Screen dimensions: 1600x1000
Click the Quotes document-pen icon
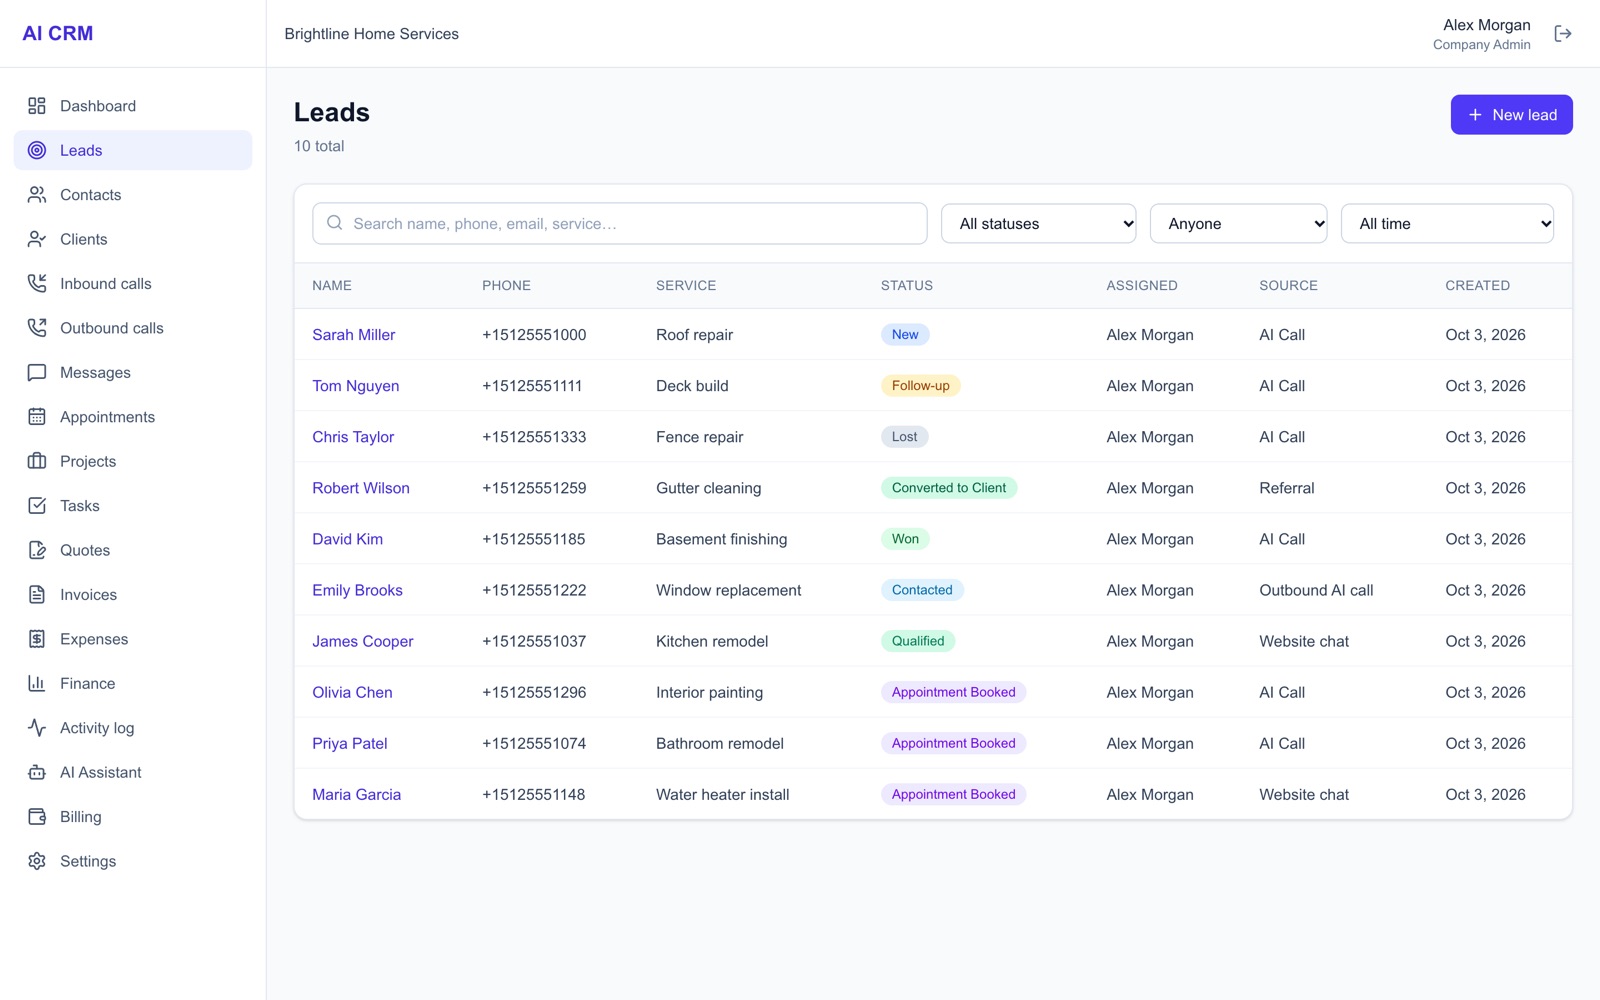37,550
